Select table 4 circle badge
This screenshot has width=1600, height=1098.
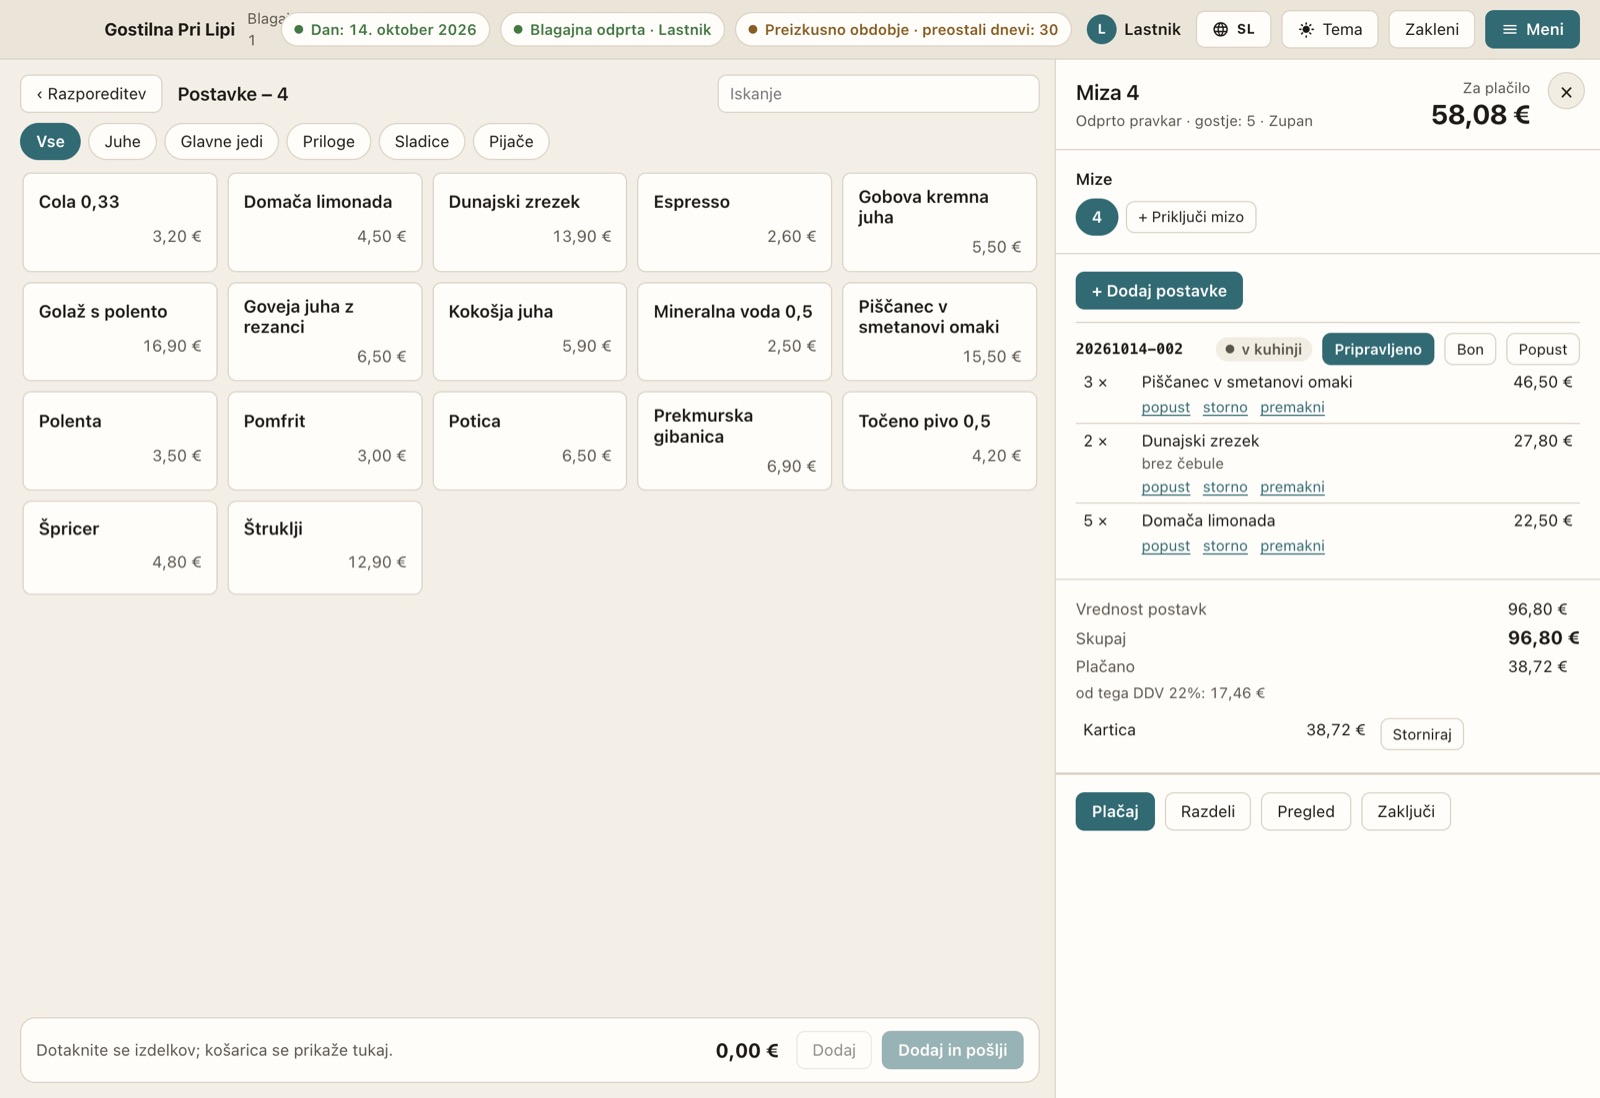pos(1096,217)
